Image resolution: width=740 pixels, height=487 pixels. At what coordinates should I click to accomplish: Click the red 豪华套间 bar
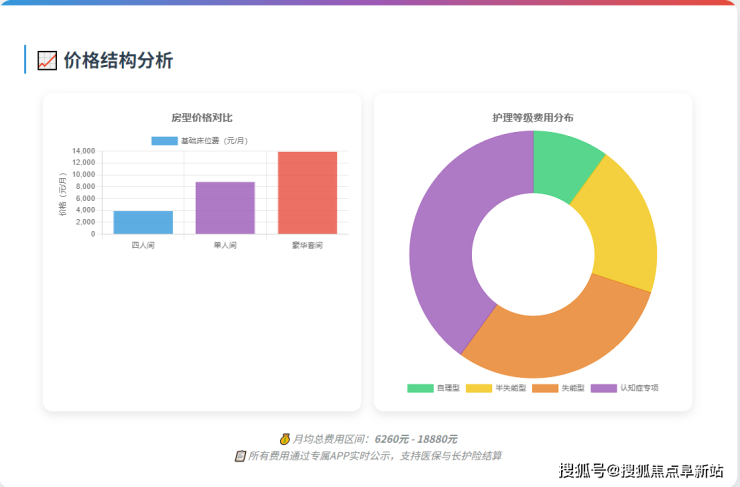pyautogui.click(x=307, y=192)
